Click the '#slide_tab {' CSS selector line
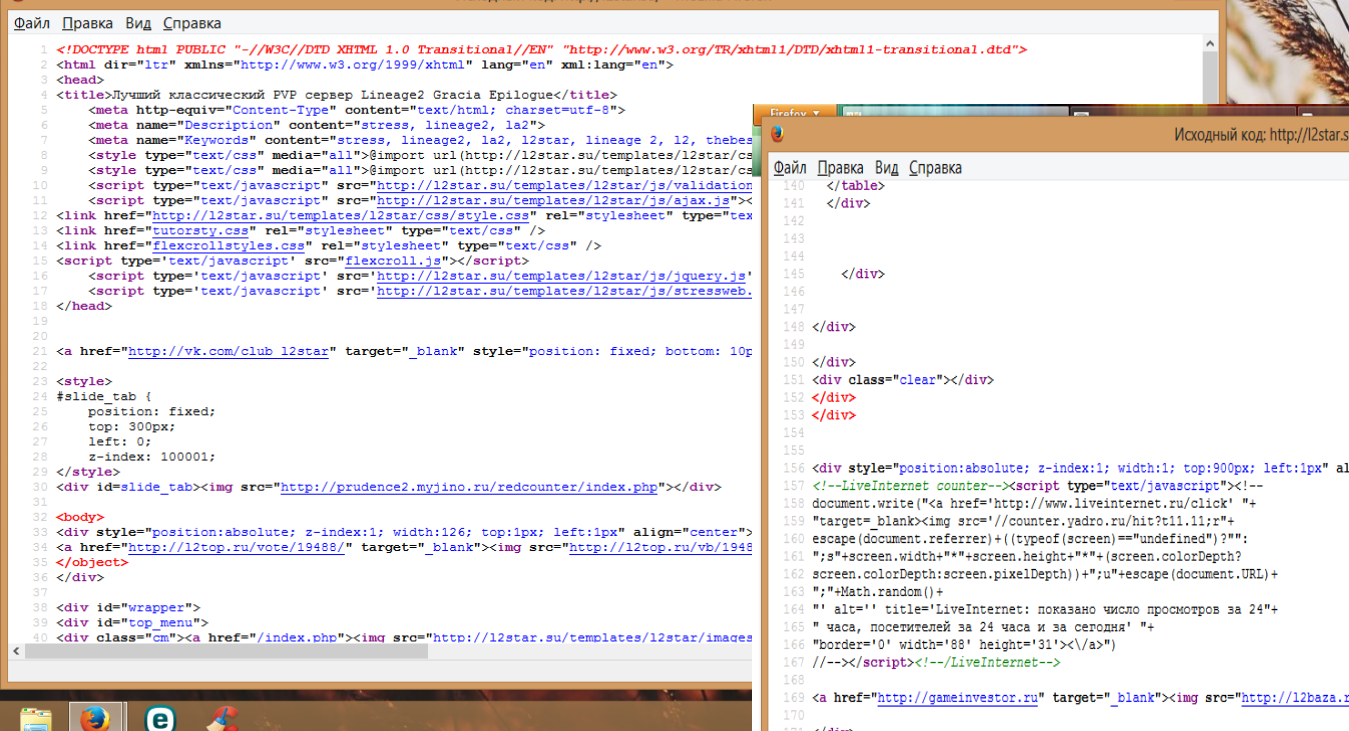Viewport: 1349px width, 731px height. click(x=104, y=396)
